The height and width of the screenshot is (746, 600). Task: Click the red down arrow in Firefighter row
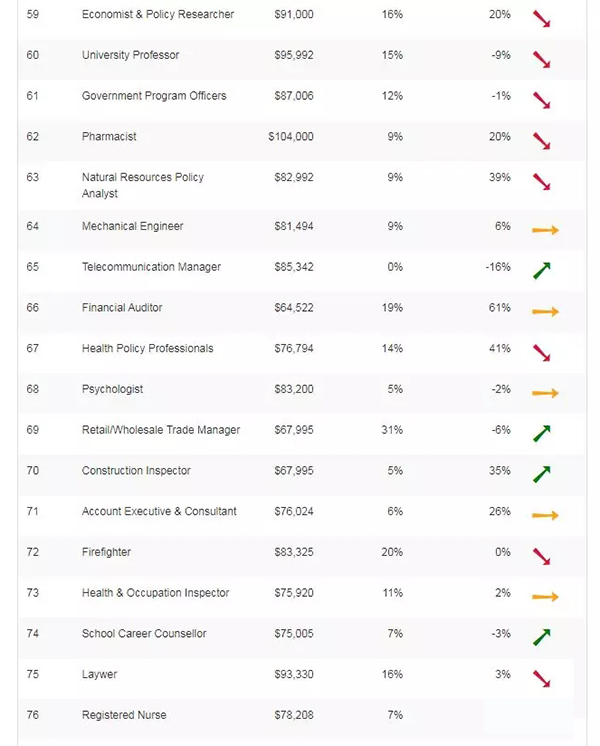pos(541,556)
